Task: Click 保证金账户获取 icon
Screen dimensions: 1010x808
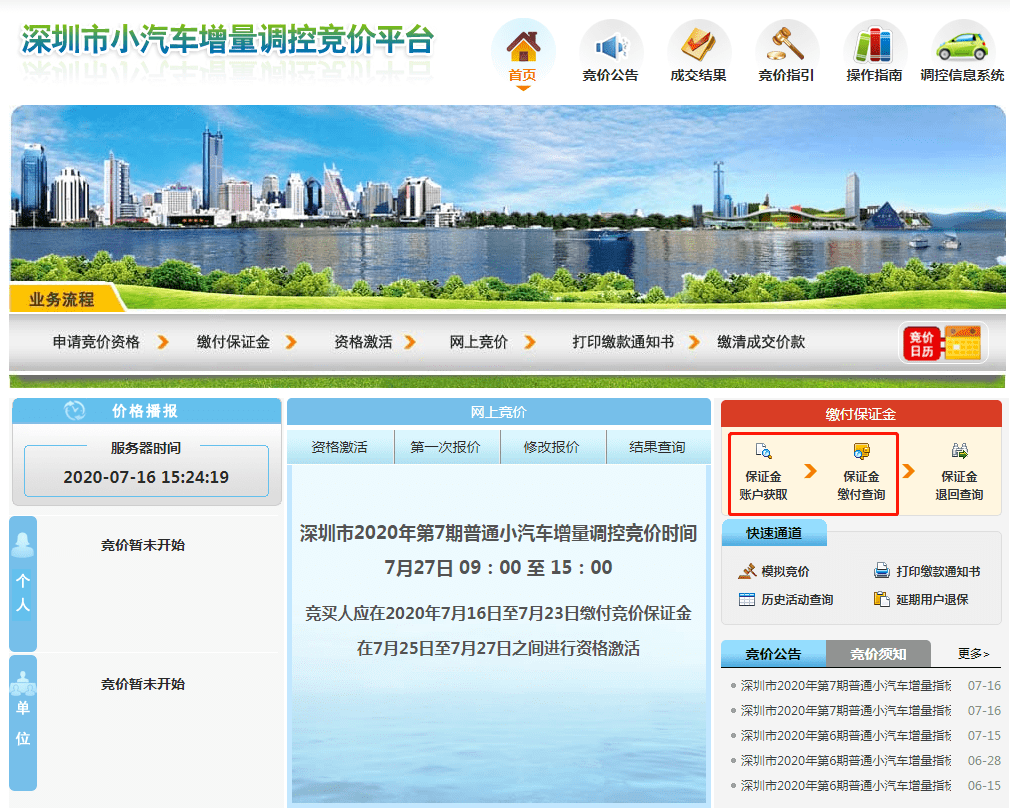Action: coord(763,451)
